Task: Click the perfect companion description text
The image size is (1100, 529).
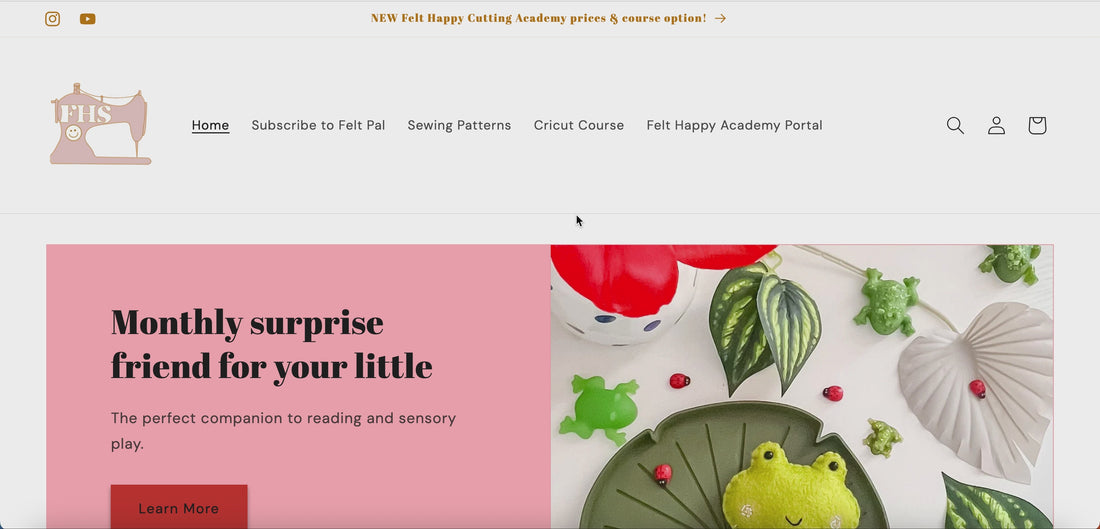Action: point(283,431)
